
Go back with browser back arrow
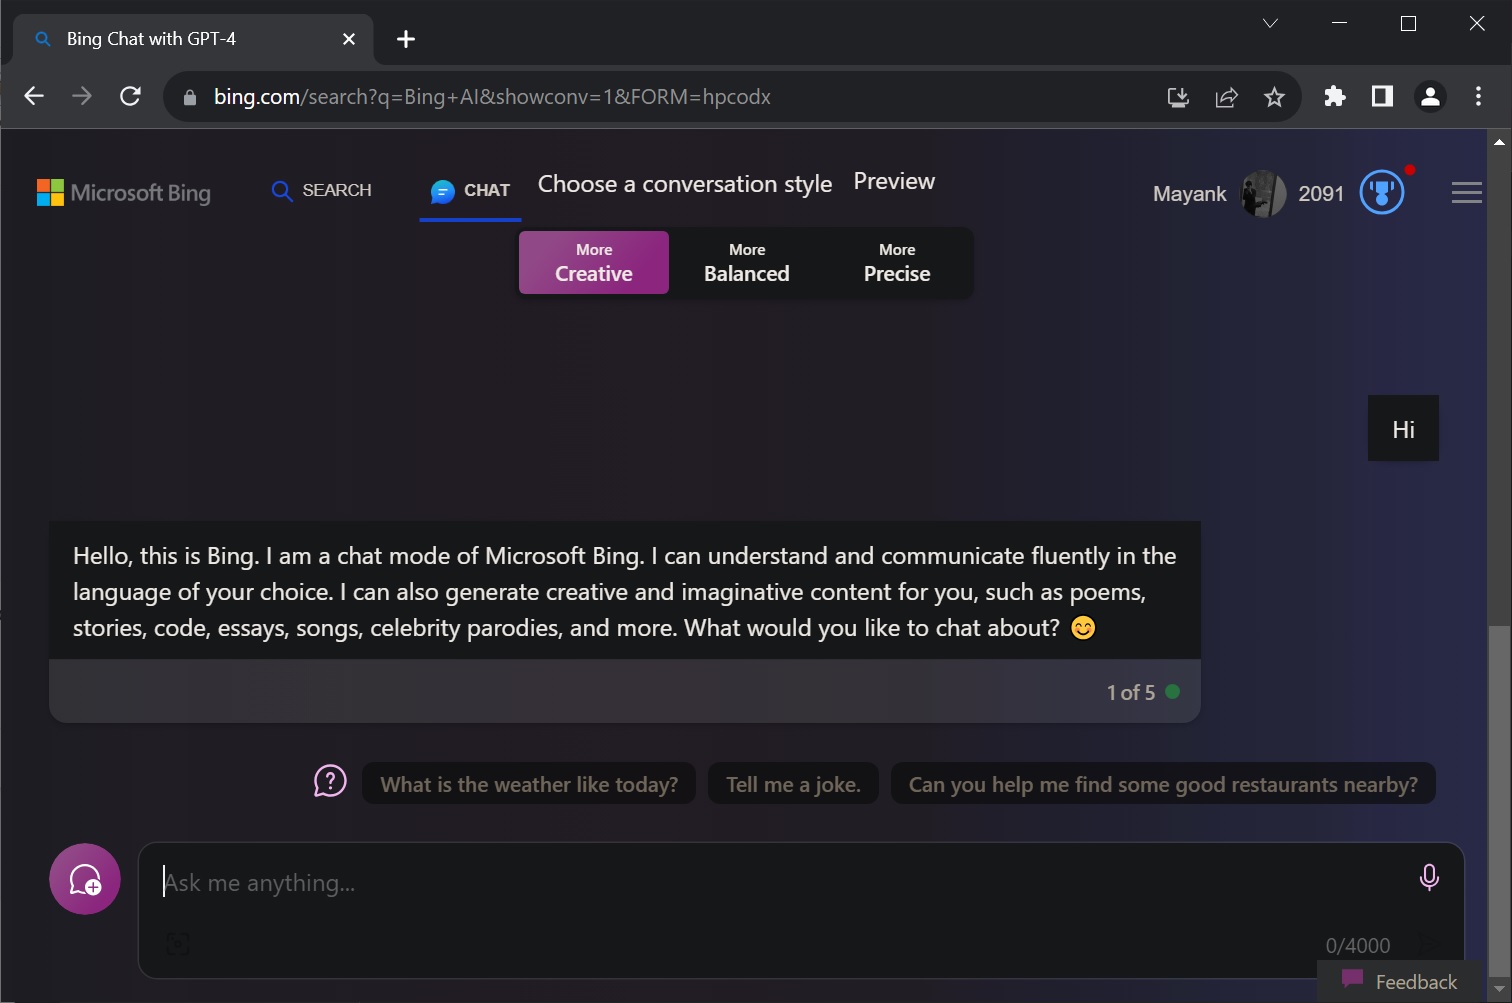(x=34, y=96)
